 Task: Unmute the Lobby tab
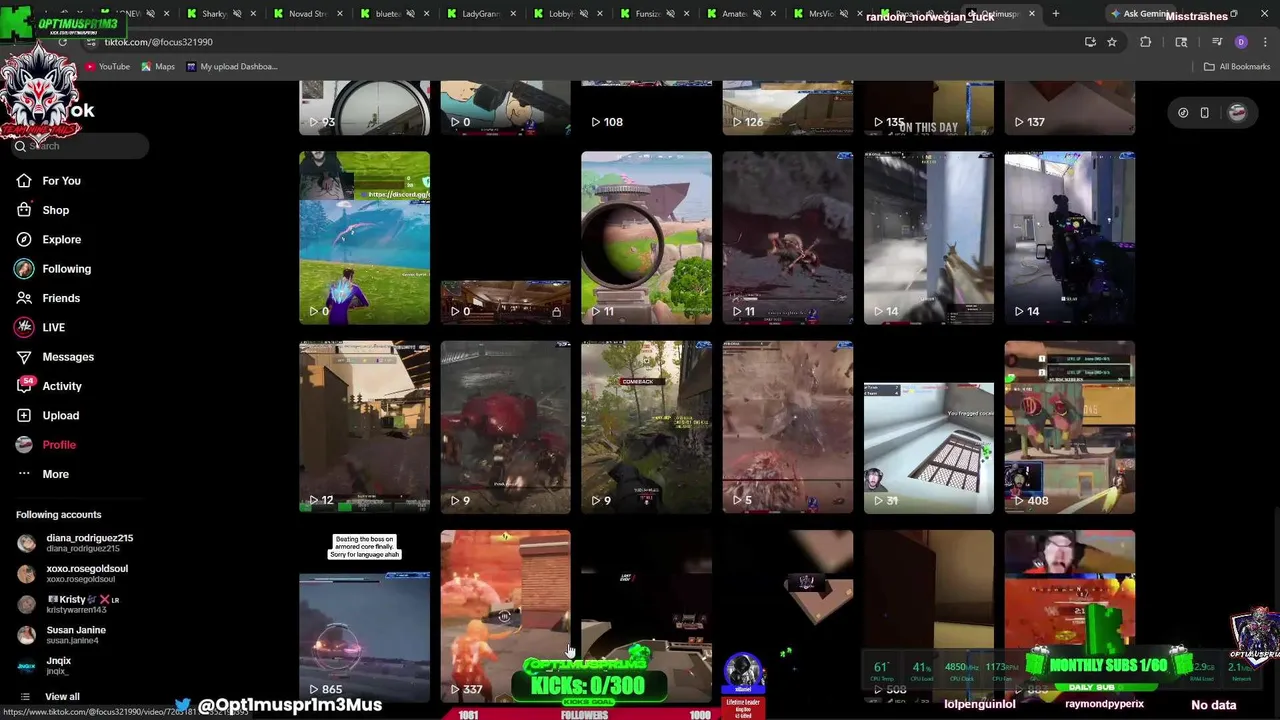(x=584, y=14)
